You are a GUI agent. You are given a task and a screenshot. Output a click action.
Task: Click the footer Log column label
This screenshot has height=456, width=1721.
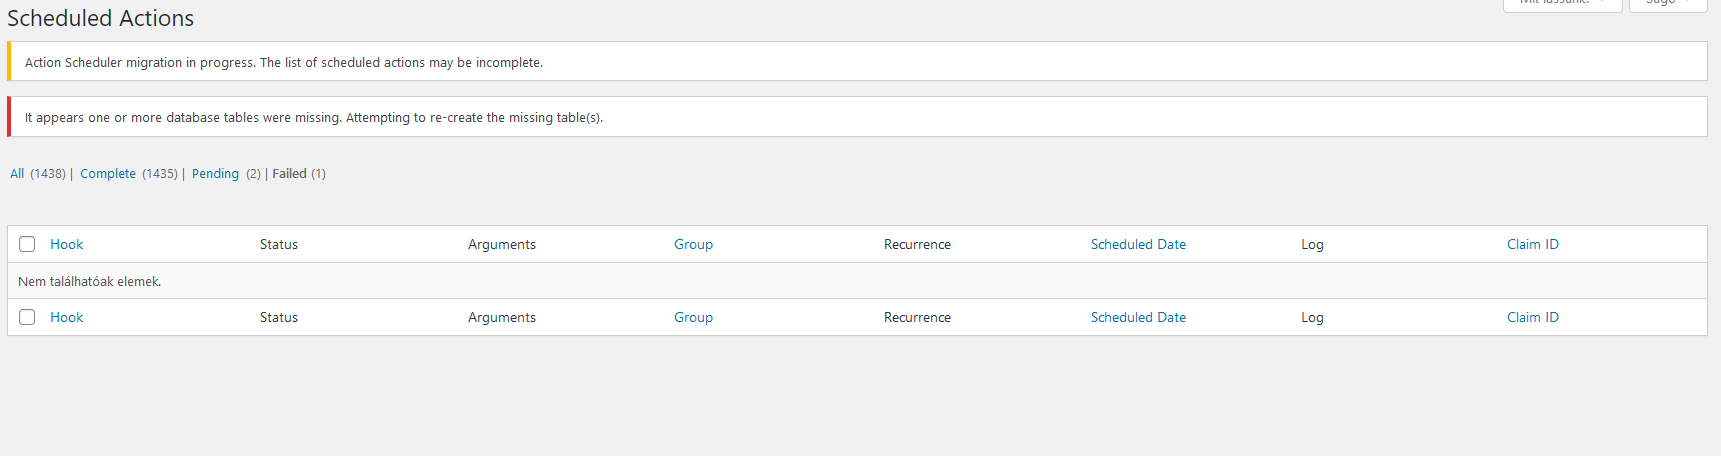pyautogui.click(x=1312, y=317)
